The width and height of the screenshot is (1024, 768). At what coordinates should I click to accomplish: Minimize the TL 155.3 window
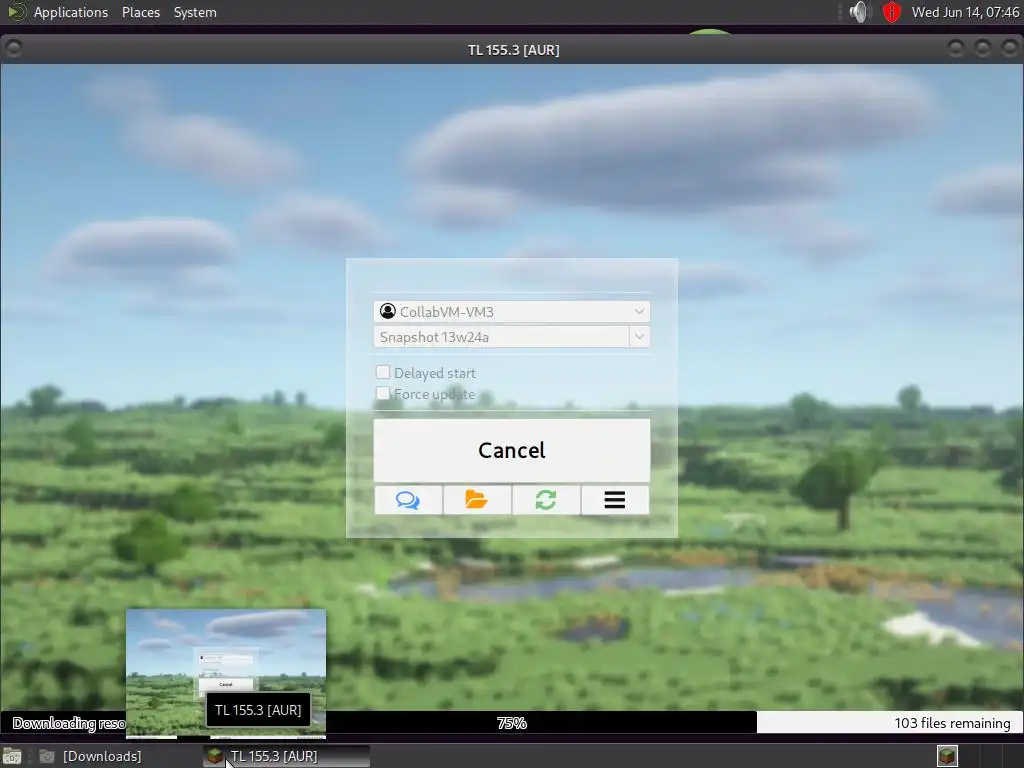tap(955, 48)
